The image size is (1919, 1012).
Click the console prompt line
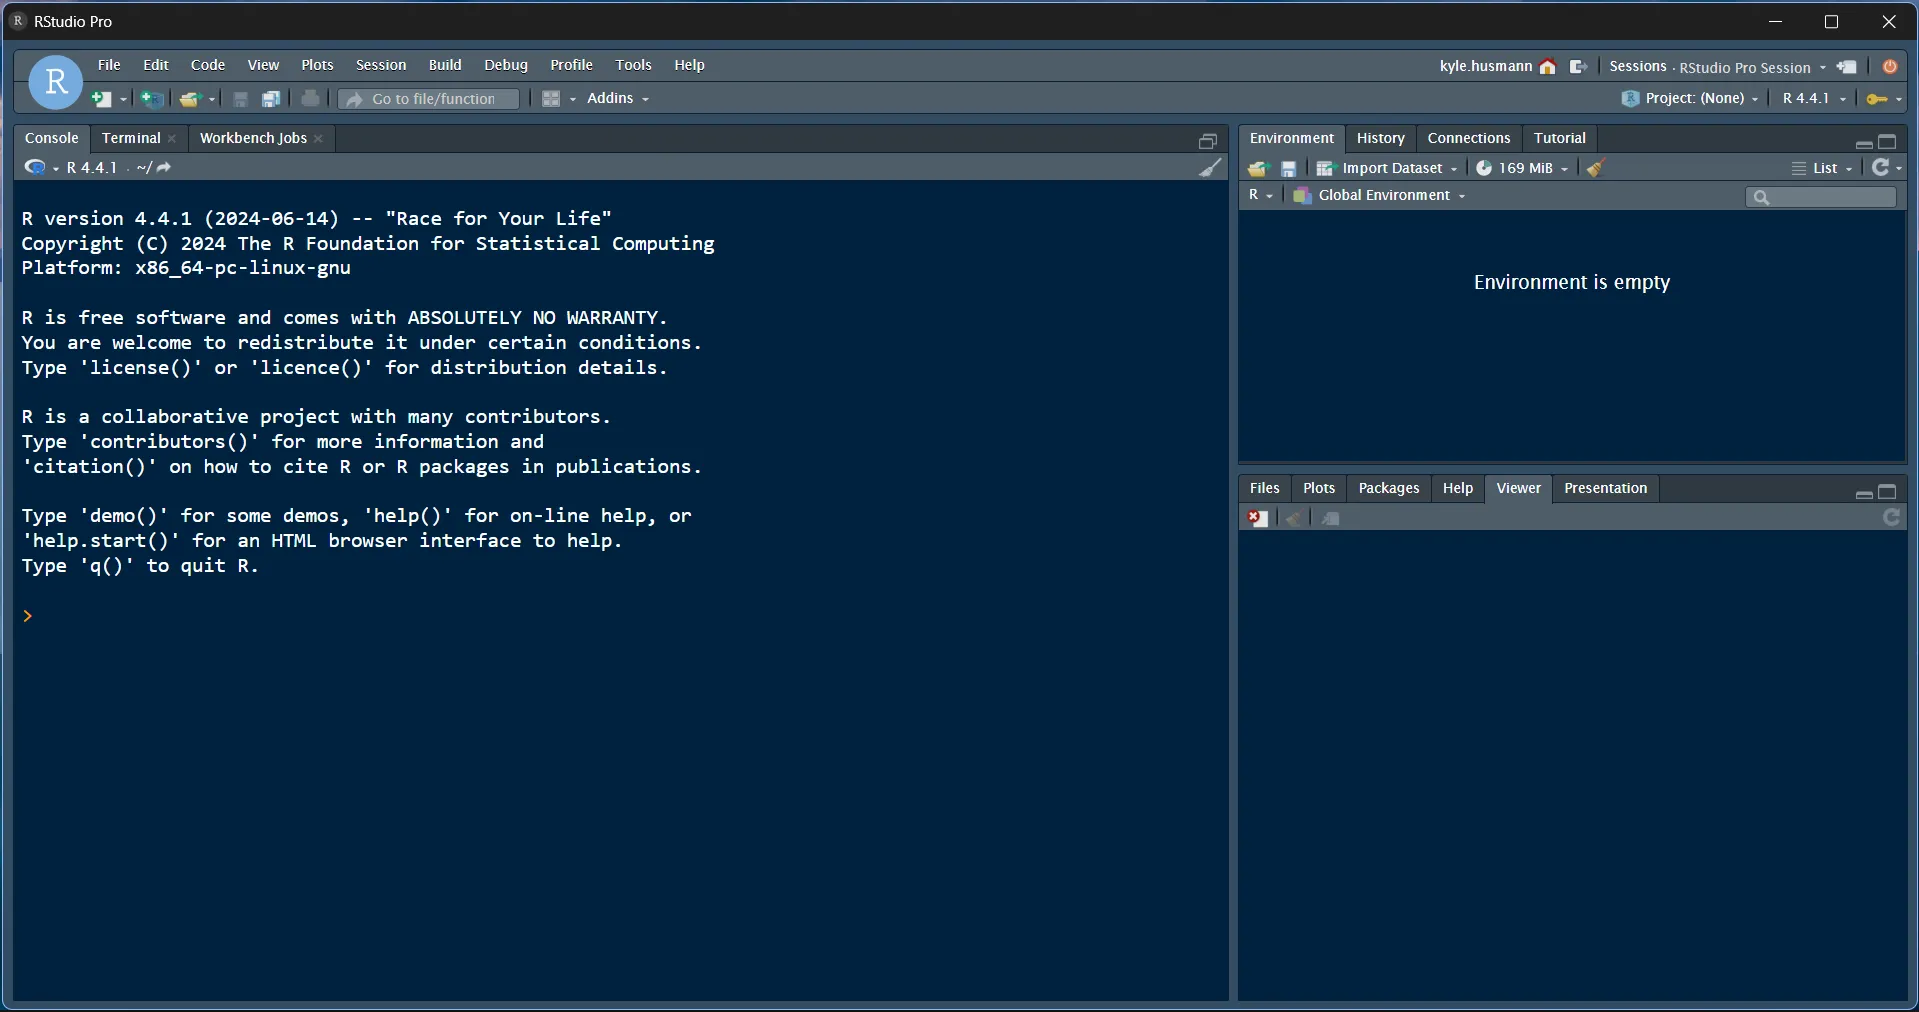click(620, 616)
